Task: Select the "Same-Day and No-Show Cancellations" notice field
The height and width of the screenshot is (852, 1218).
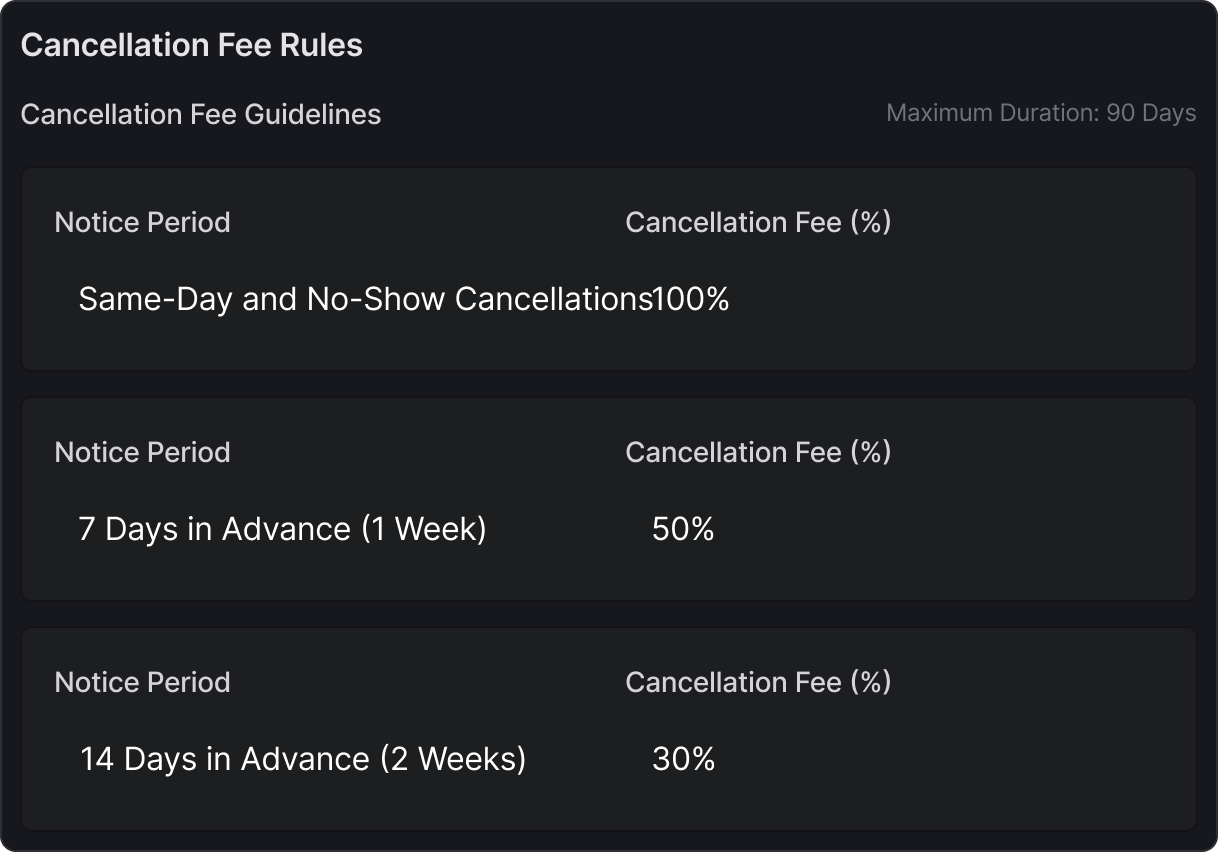Action: click(364, 299)
